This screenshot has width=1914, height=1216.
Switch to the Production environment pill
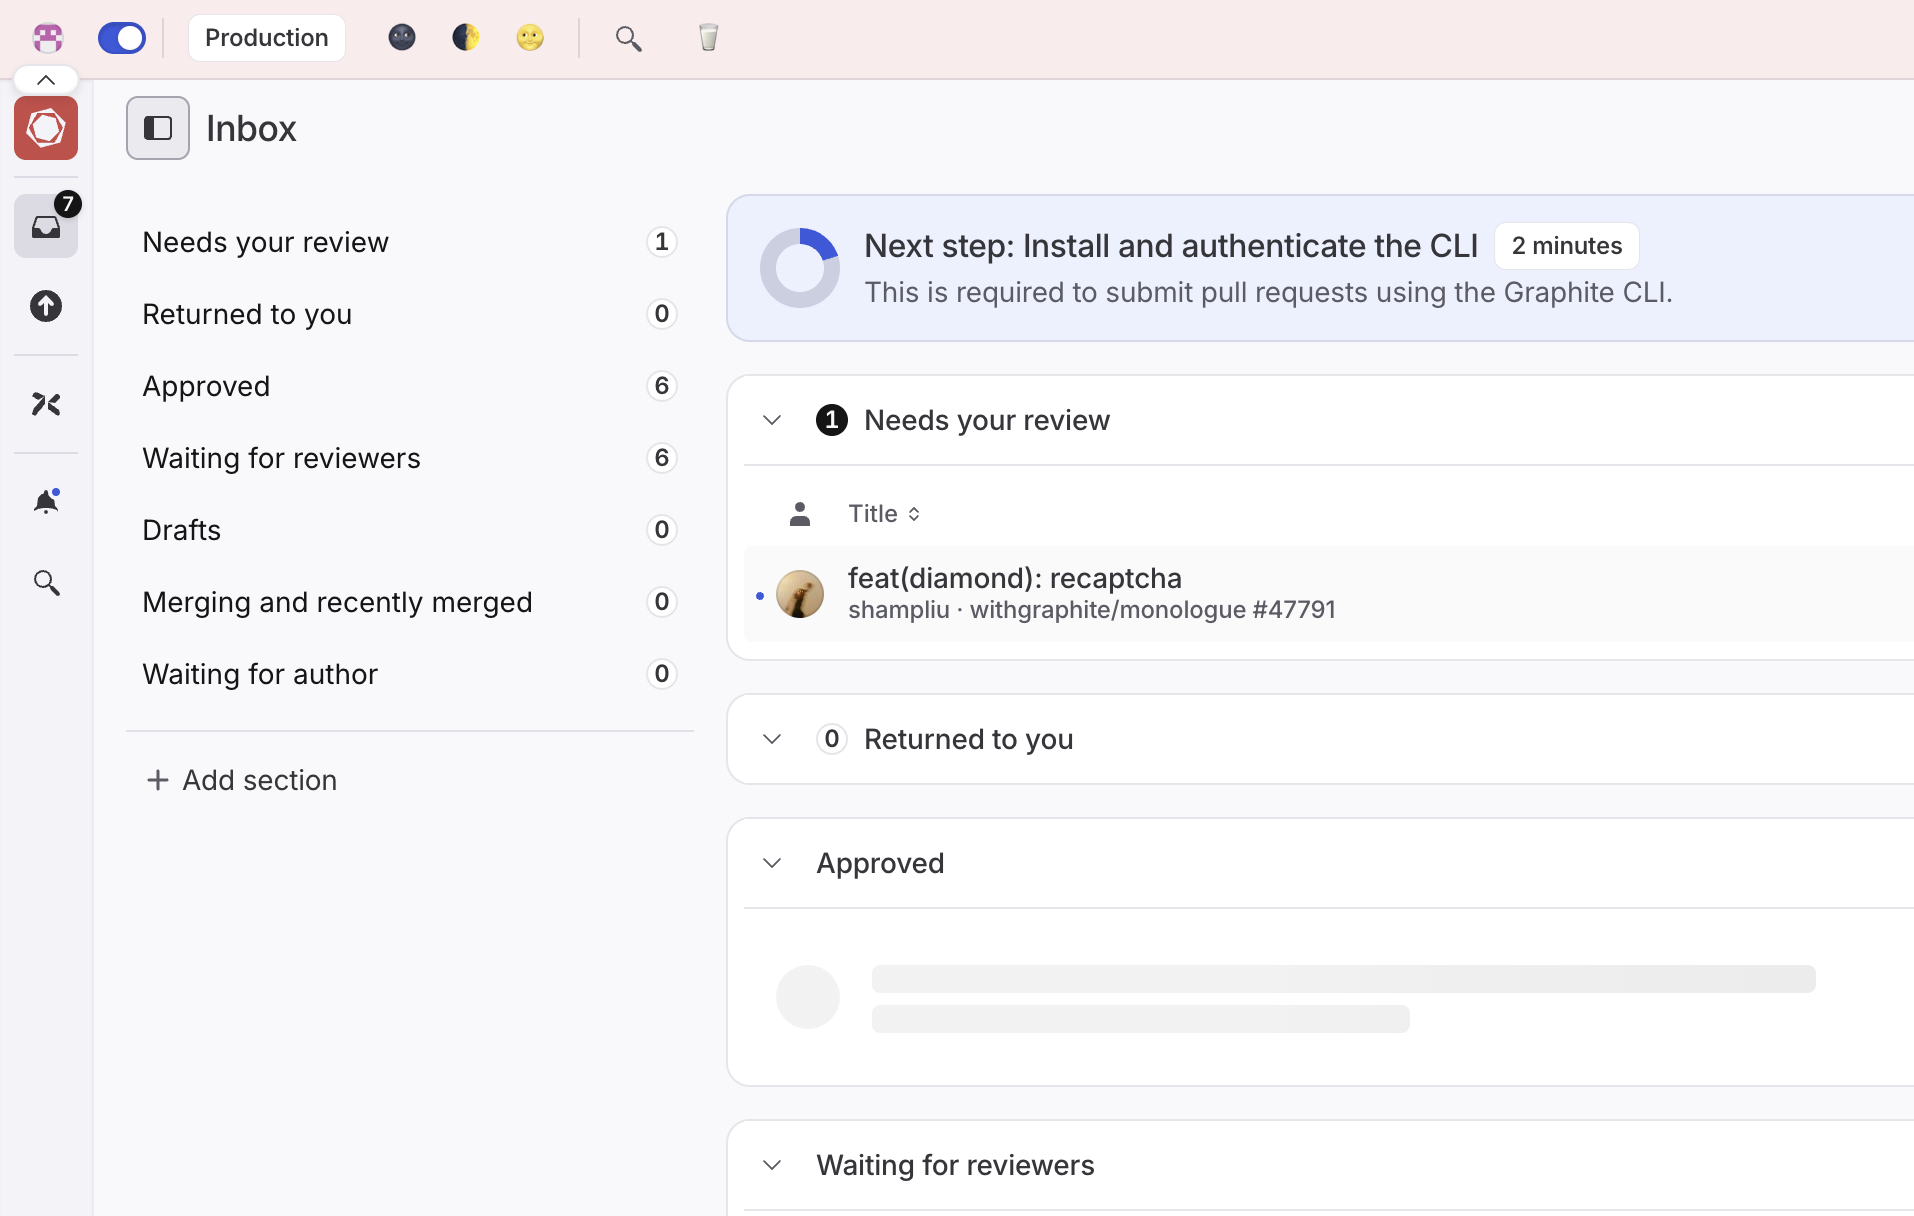266,37
